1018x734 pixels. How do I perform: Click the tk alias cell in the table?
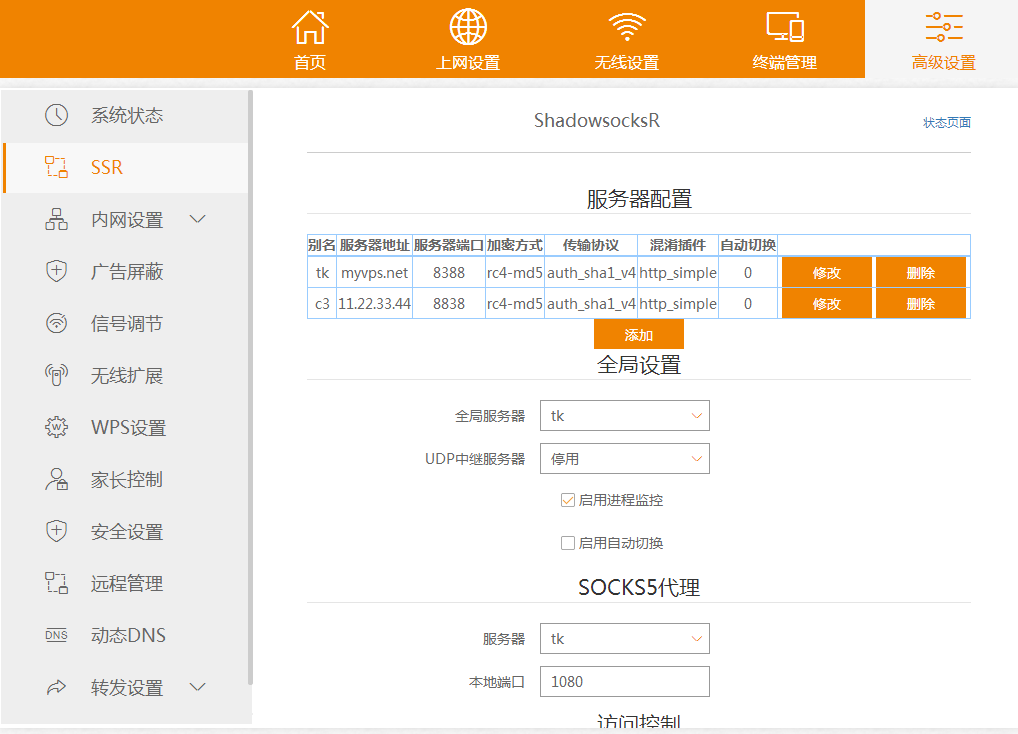click(x=322, y=273)
